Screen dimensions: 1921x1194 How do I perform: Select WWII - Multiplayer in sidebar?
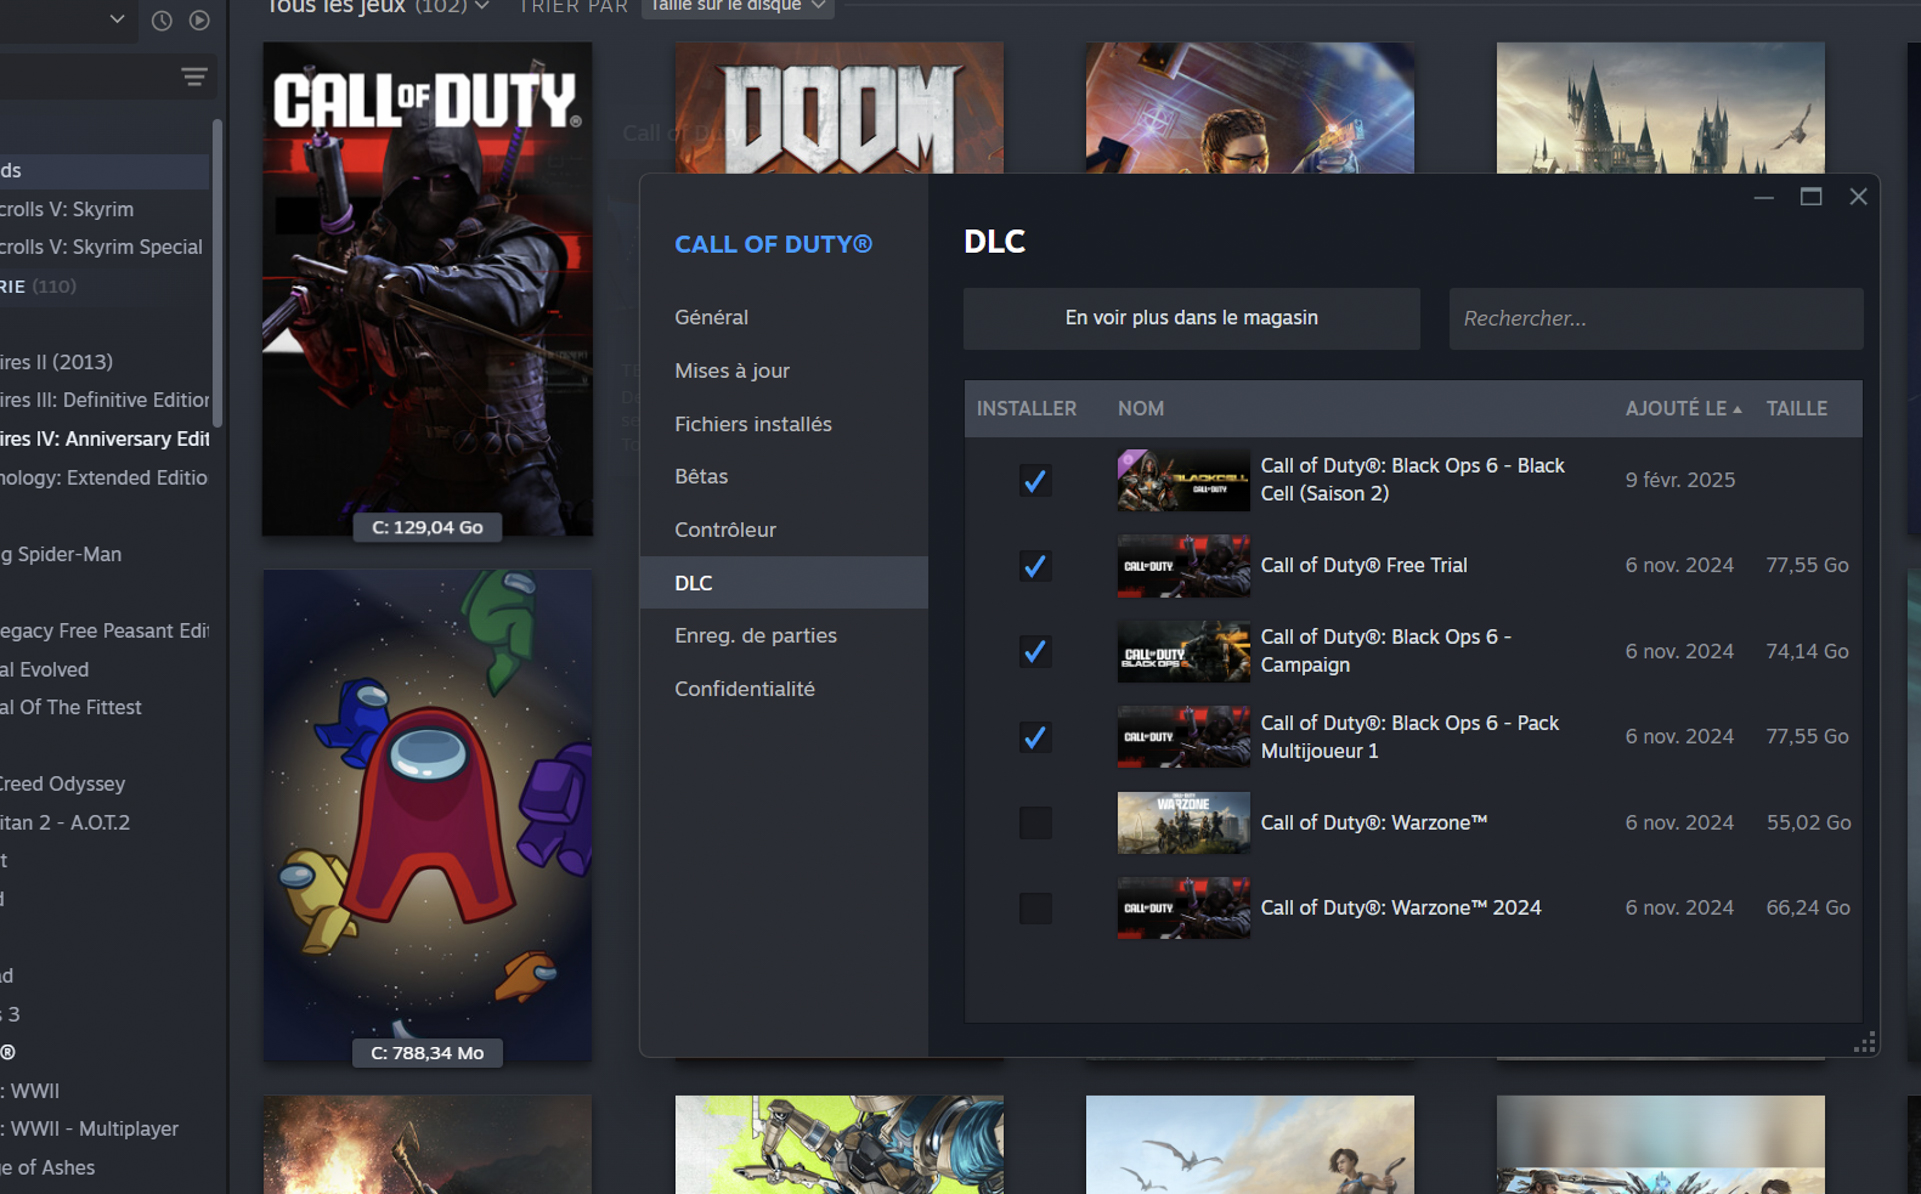point(104,1129)
